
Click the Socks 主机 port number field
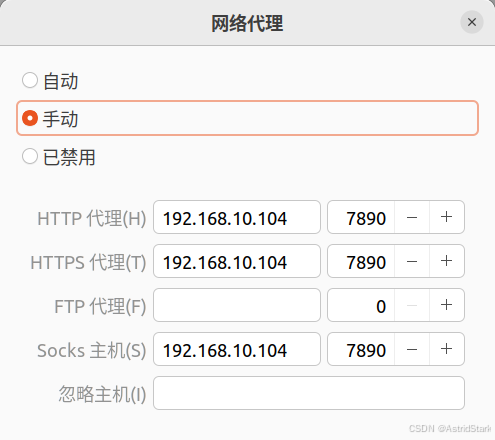coord(361,349)
